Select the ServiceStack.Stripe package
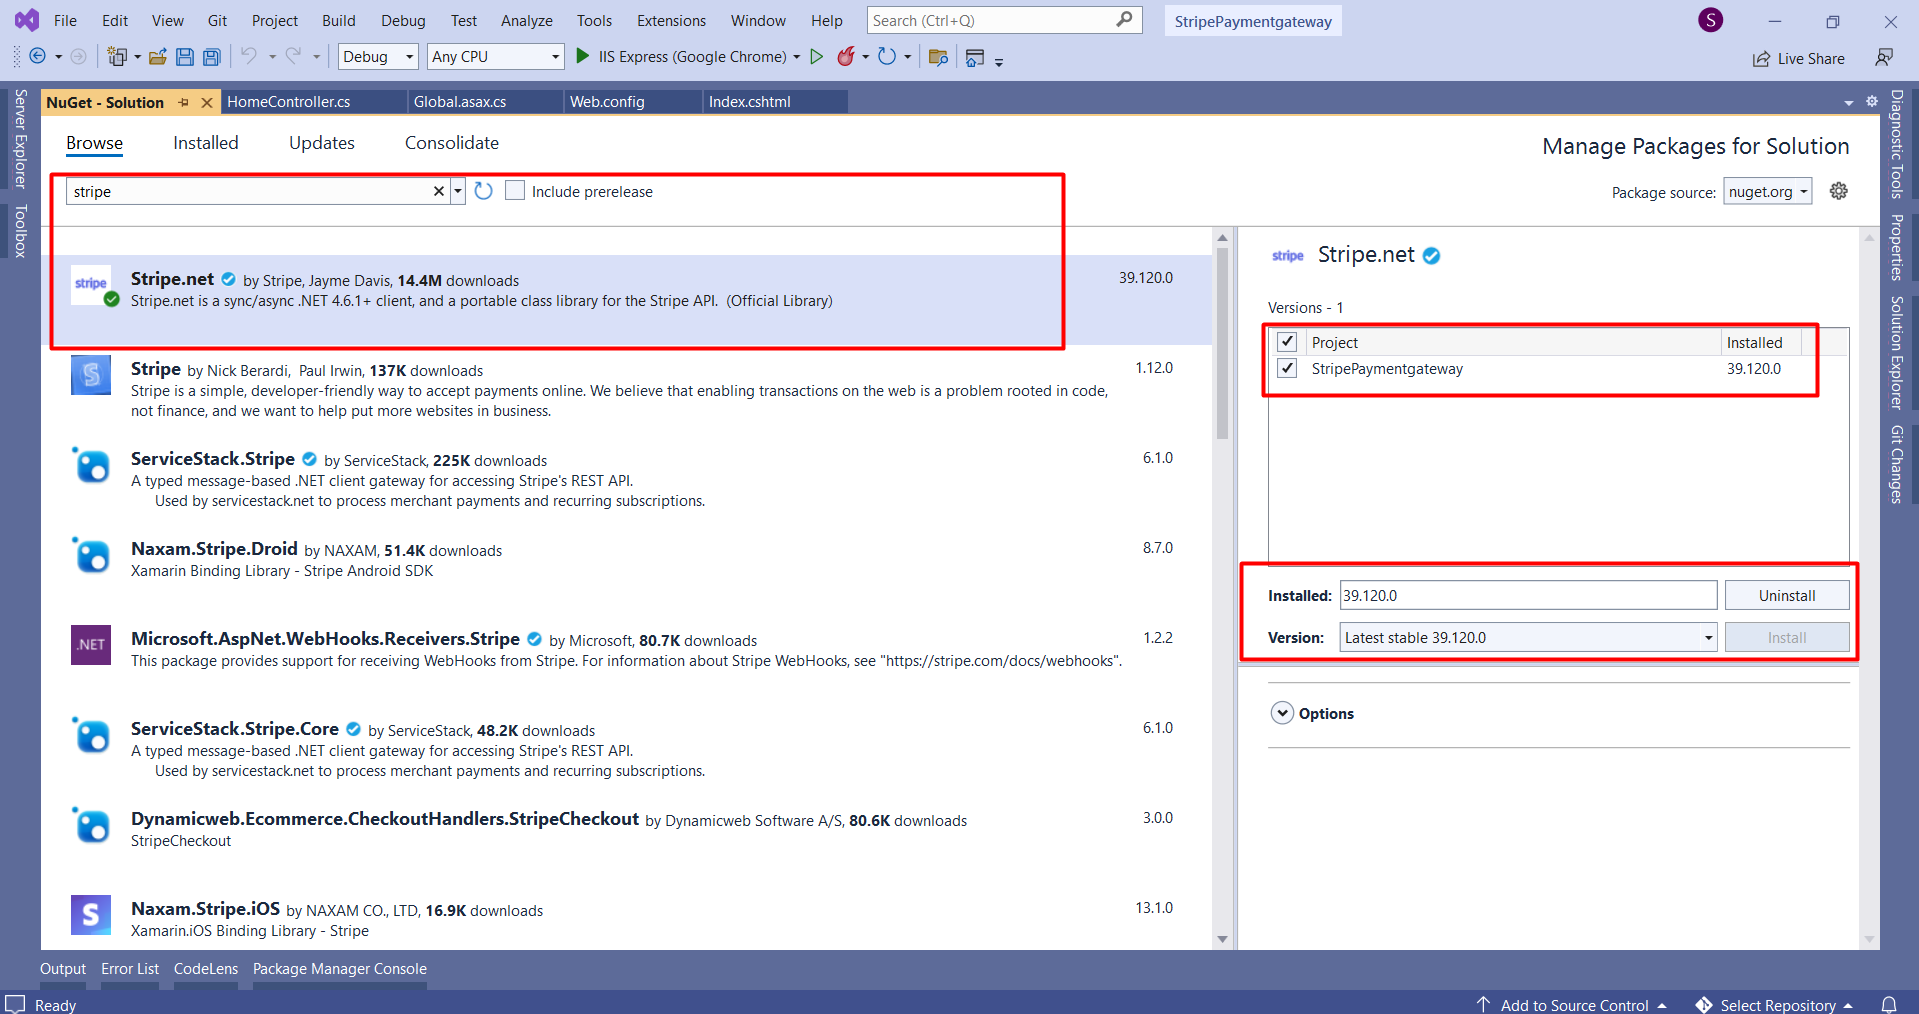The image size is (1919, 1014). point(626,479)
